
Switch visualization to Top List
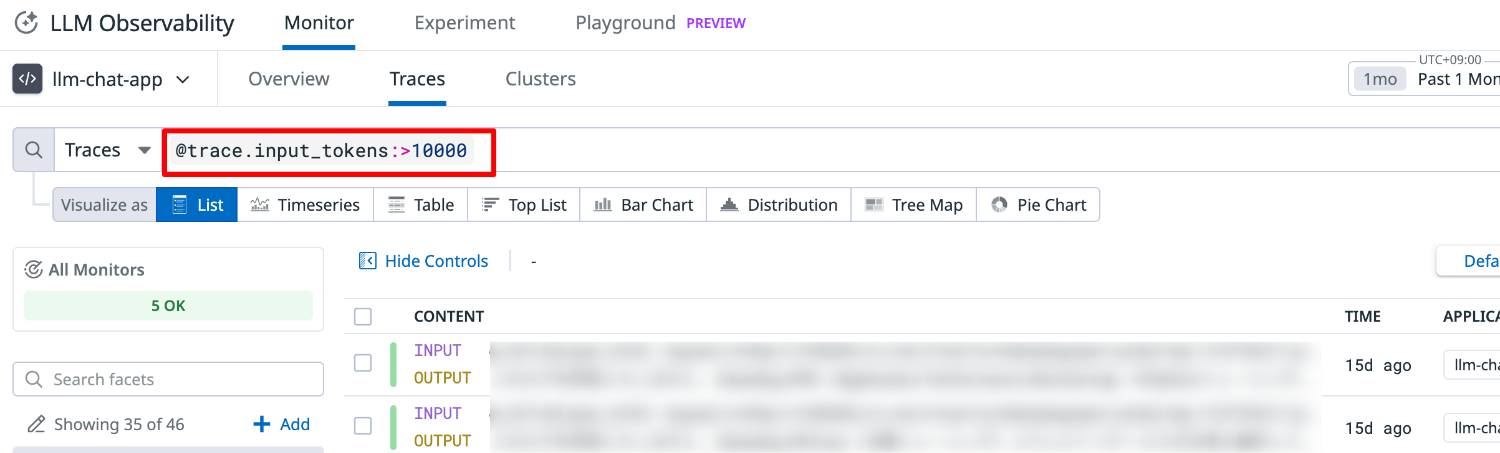[x=523, y=205]
